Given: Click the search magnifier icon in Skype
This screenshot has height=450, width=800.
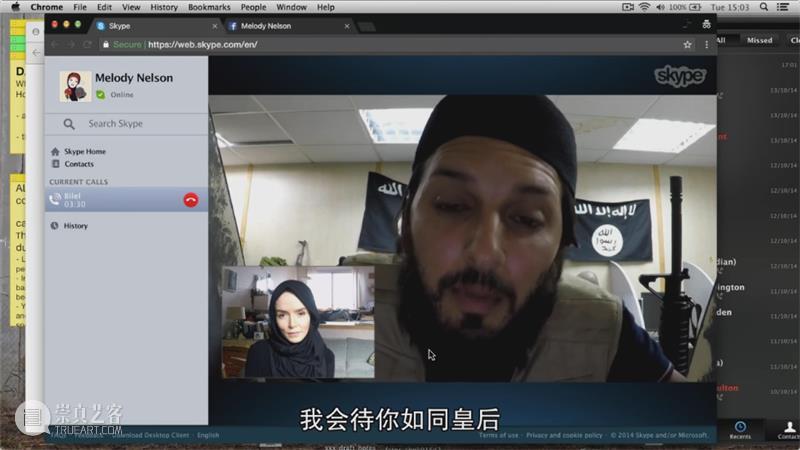Looking at the screenshot, I should click(x=69, y=123).
